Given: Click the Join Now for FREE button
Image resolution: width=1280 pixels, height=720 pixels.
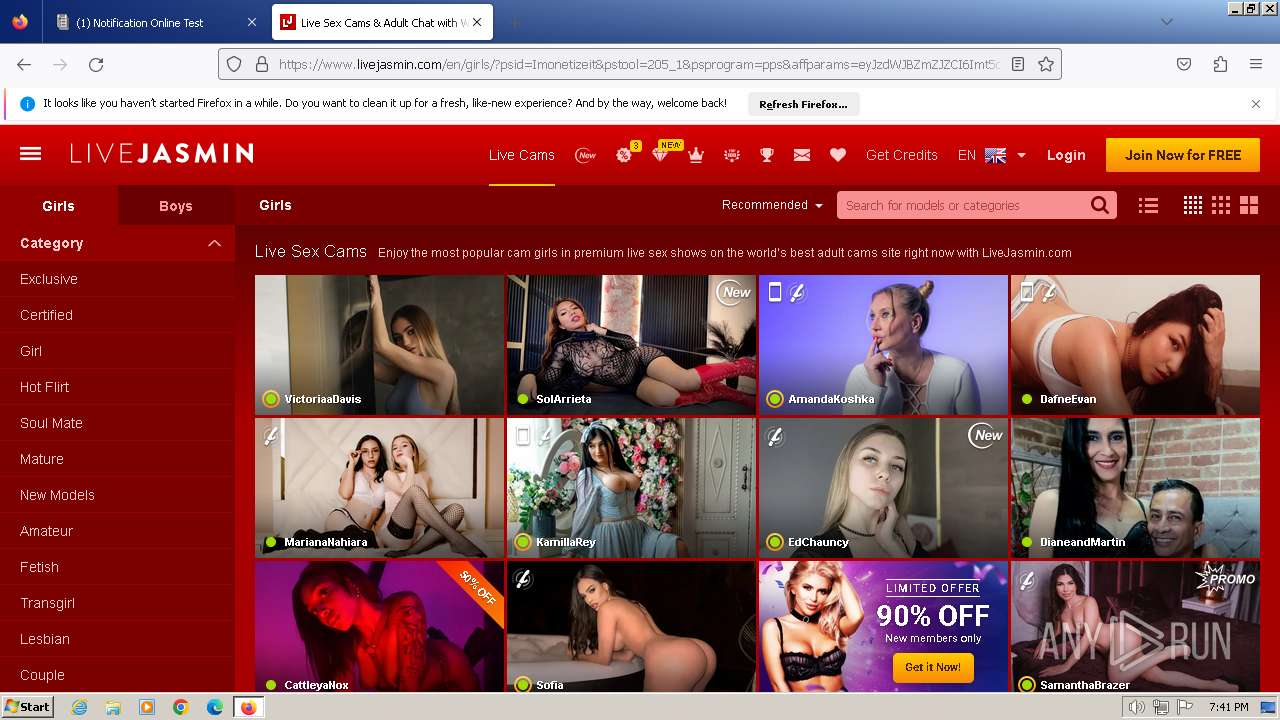Looking at the screenshot, I should tap(1183, 155).
